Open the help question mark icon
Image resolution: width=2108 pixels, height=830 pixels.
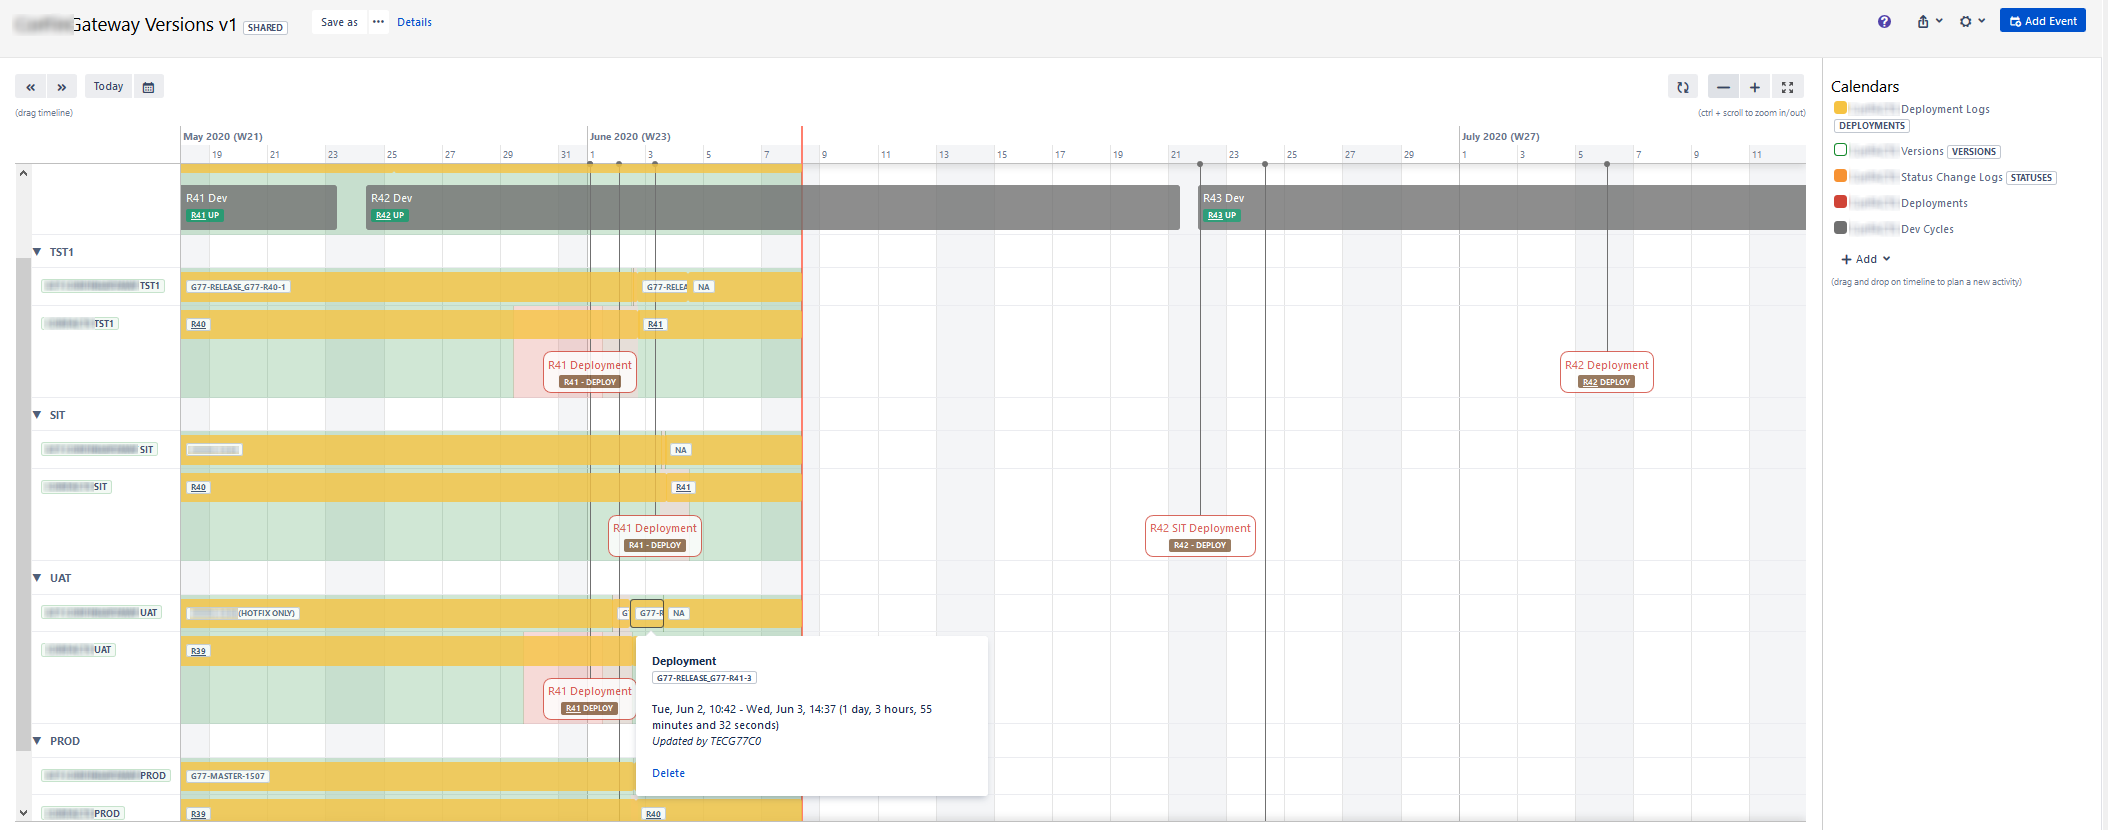point(1884,21)
